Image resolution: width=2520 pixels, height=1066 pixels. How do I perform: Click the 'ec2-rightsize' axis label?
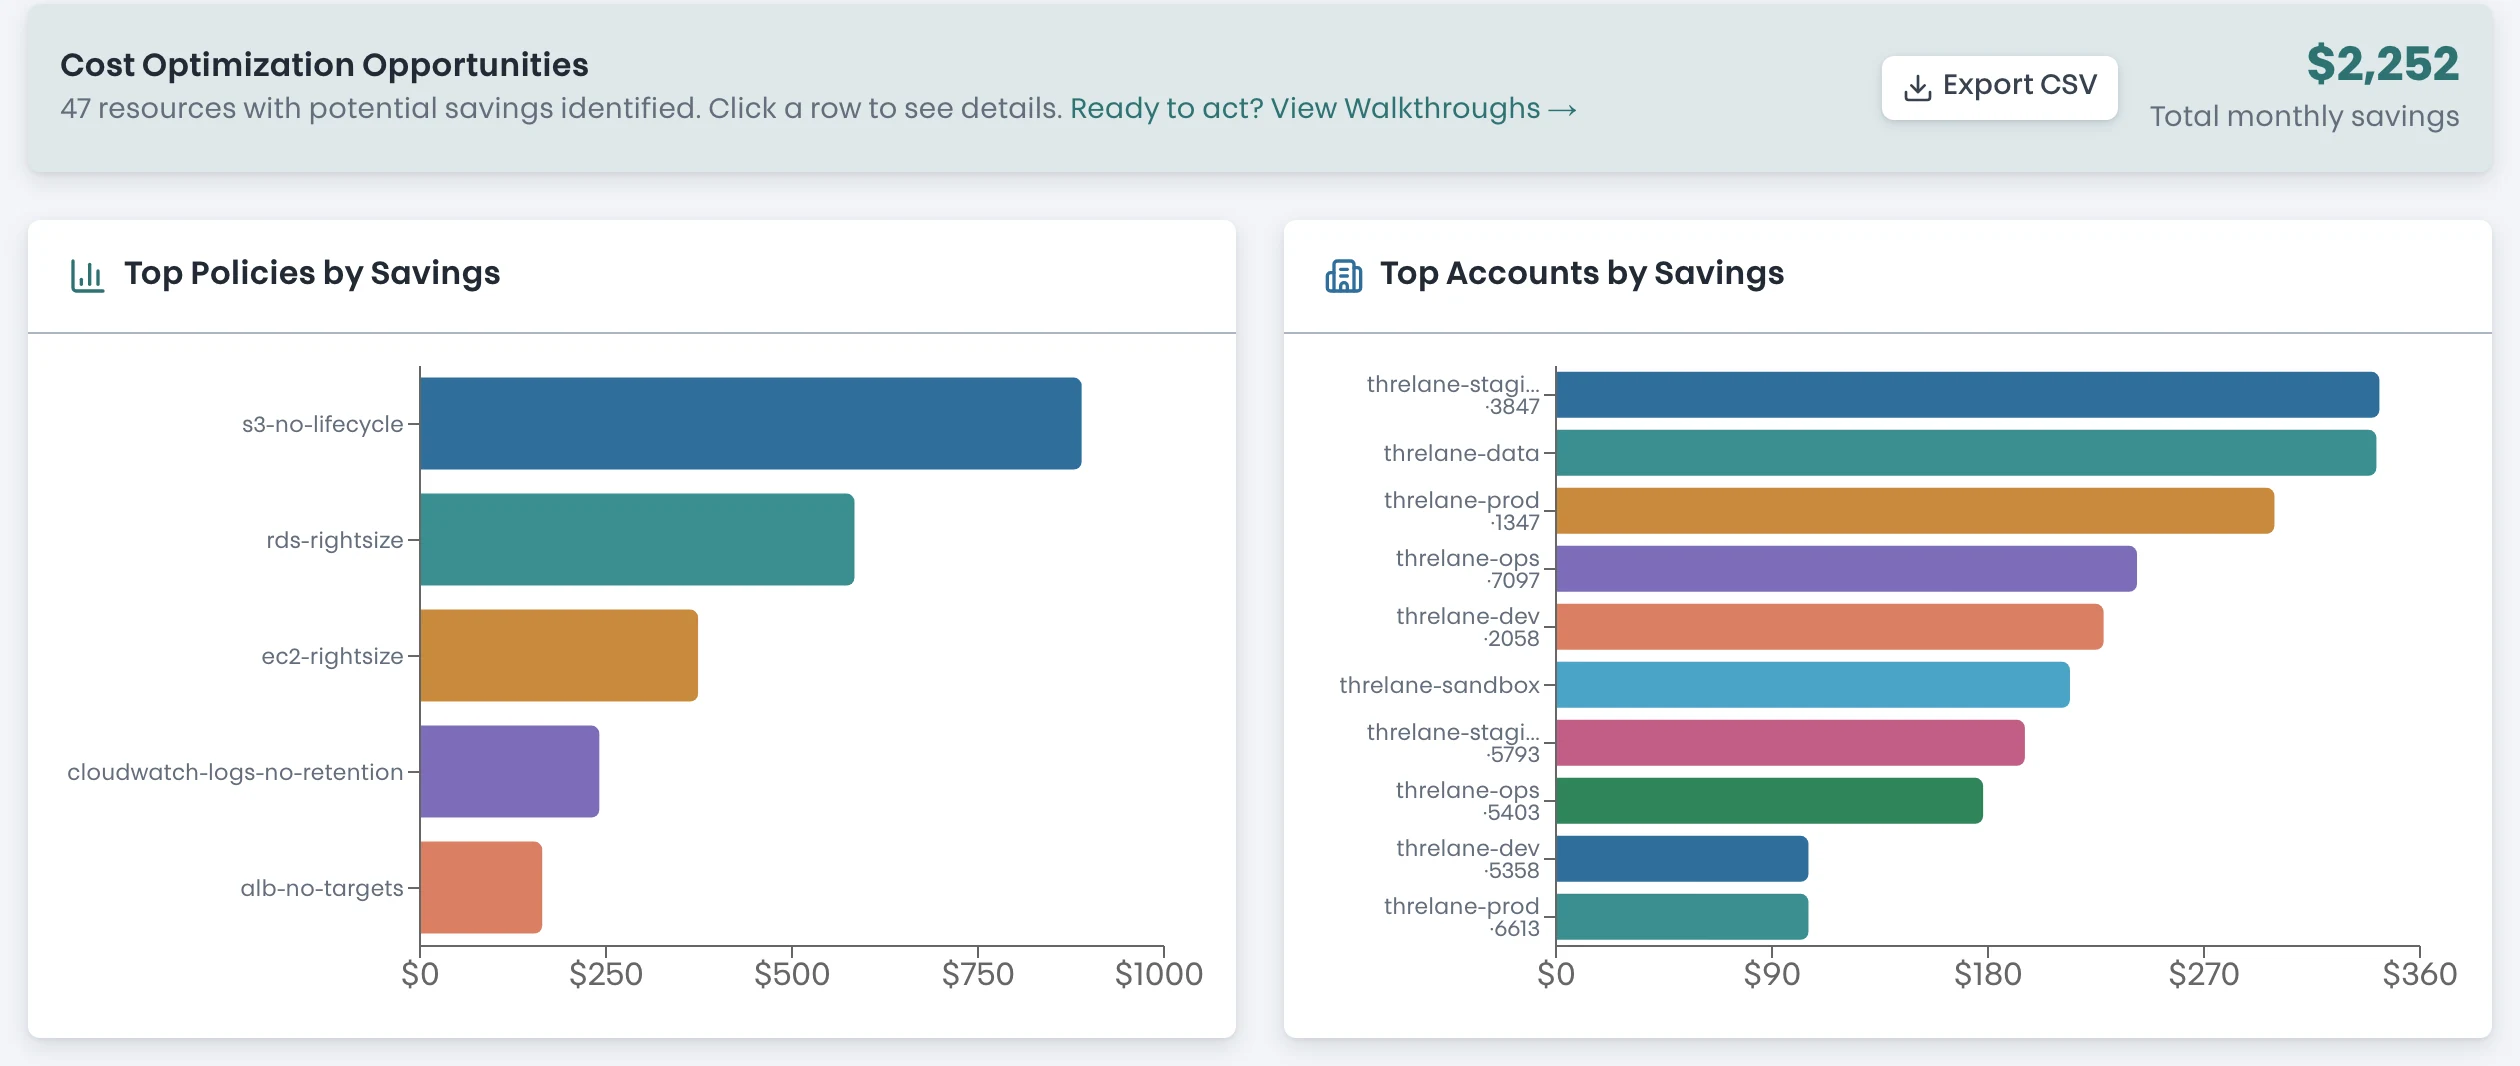pos(332,656)
